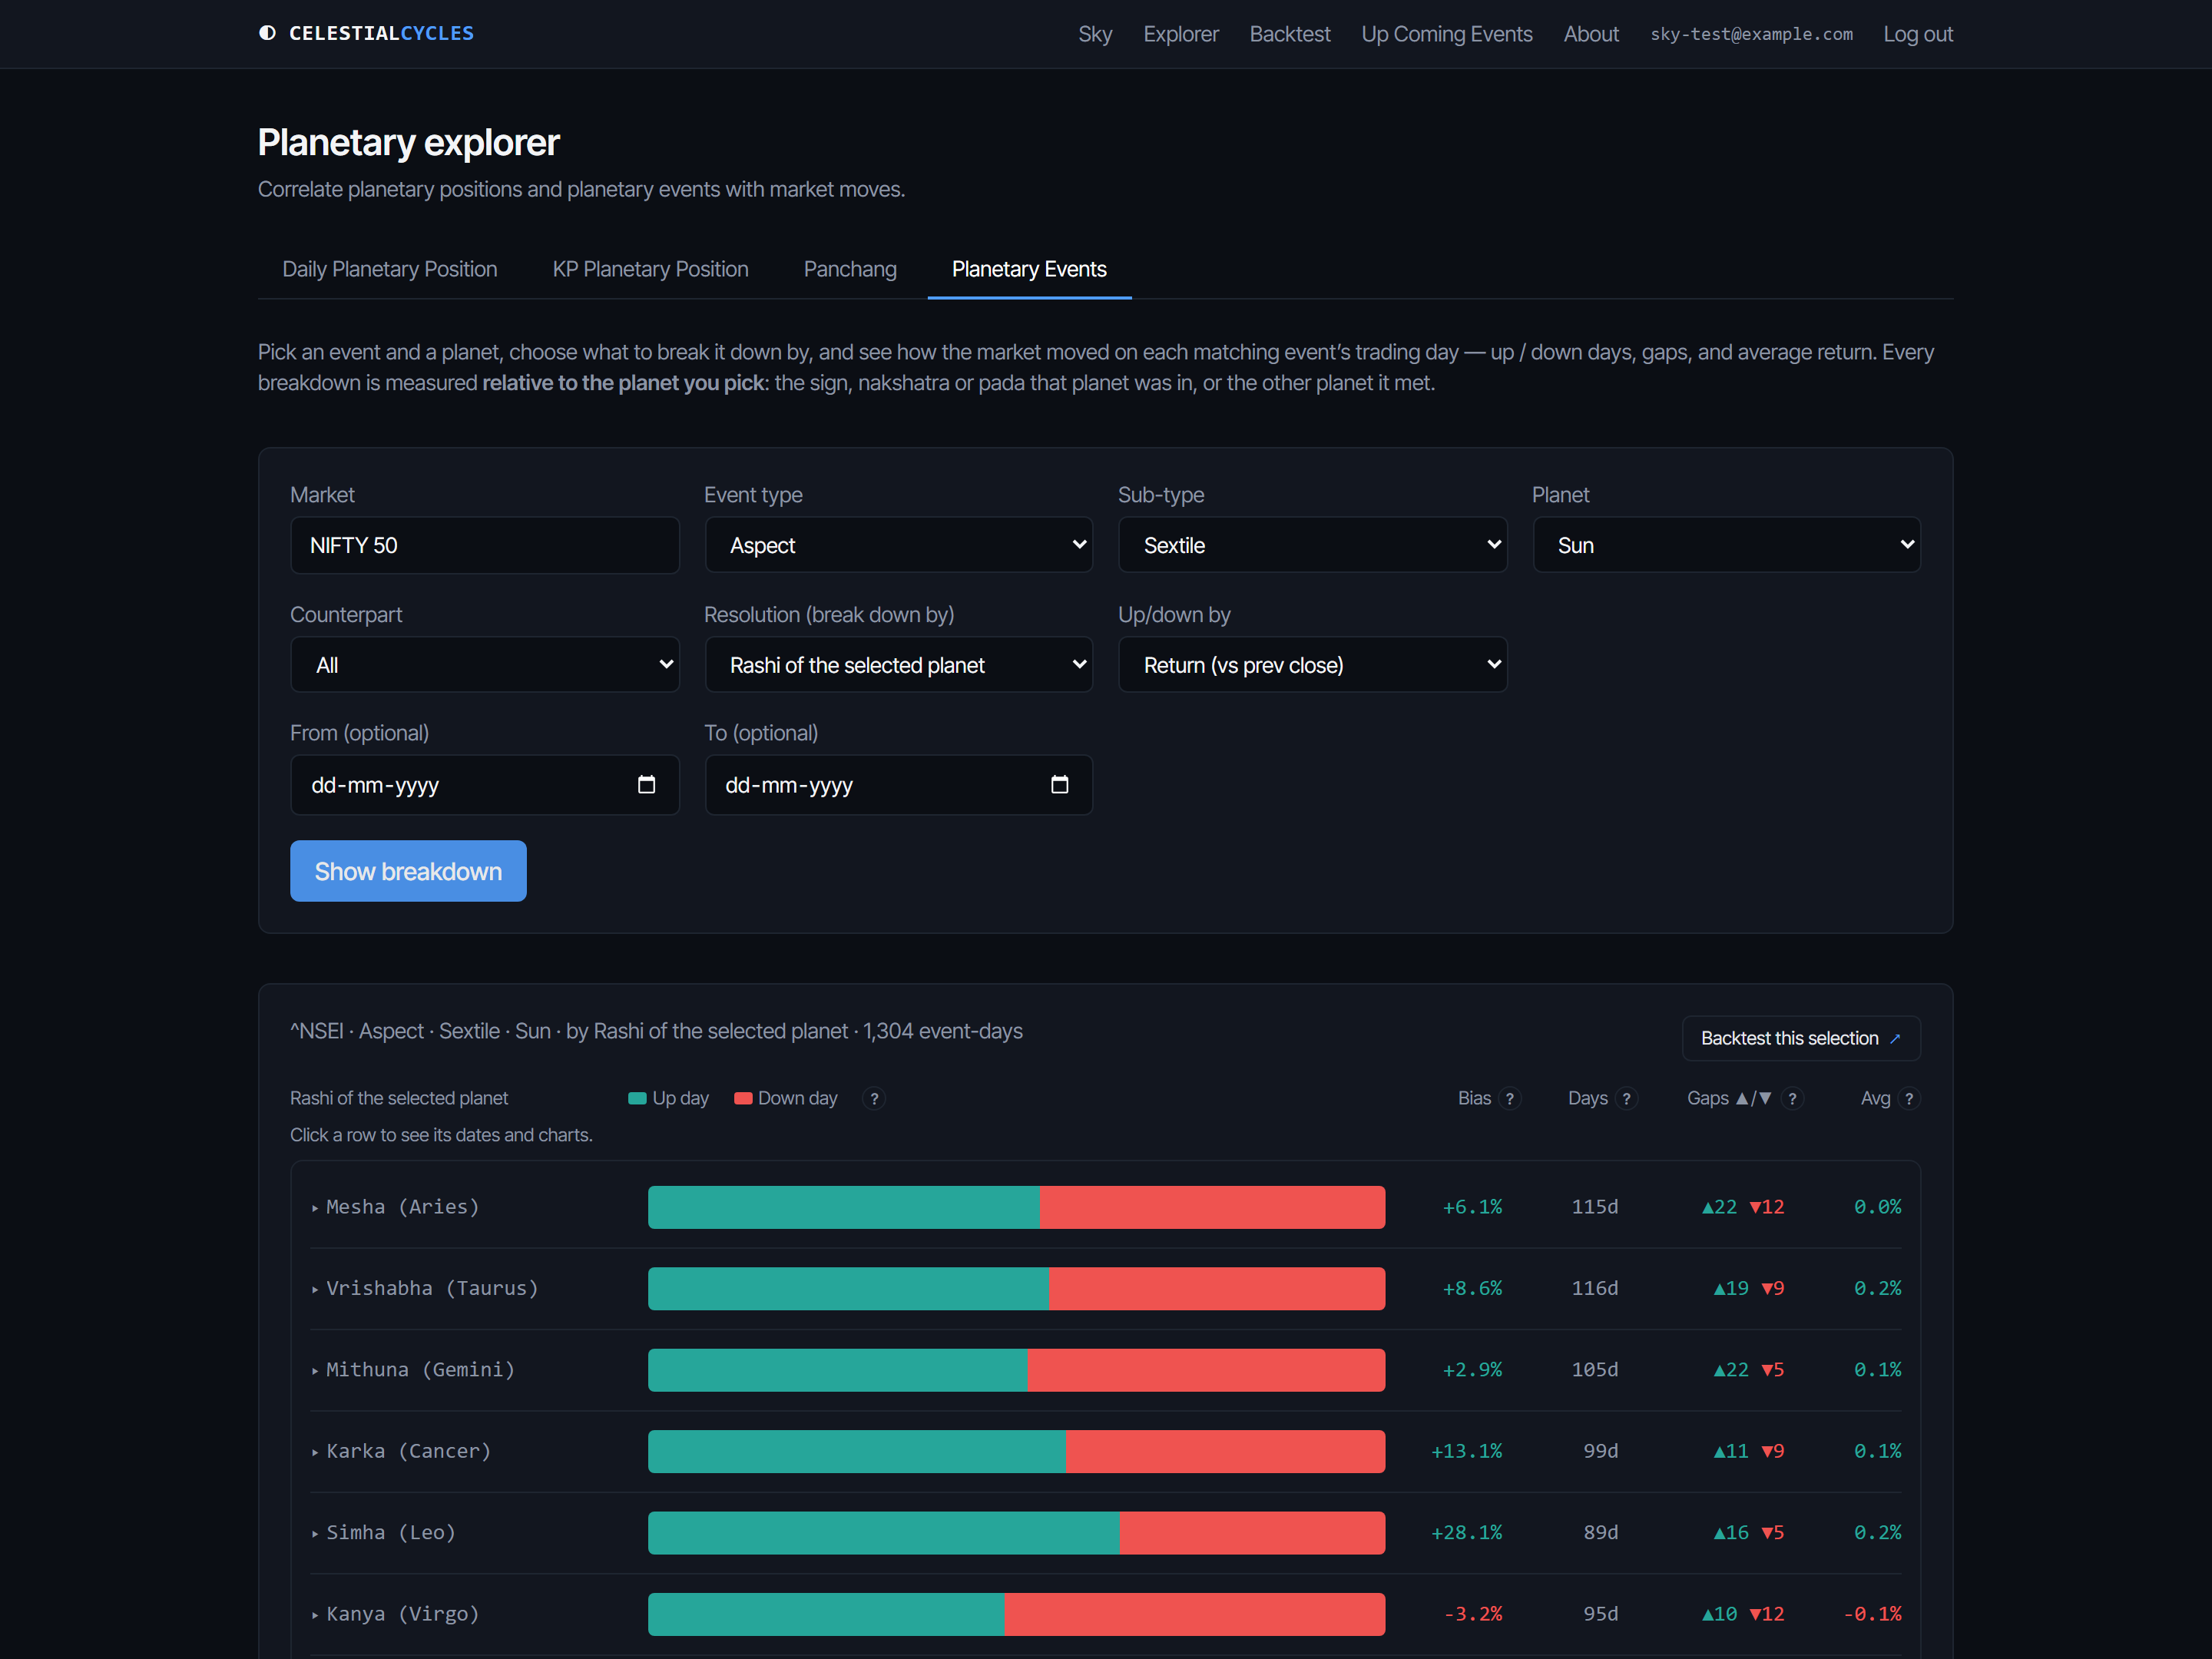The width and height of the screenshot is (2212, 1659).
Task: Open the Up/down by dropdown
Action: pos(1312,665)
